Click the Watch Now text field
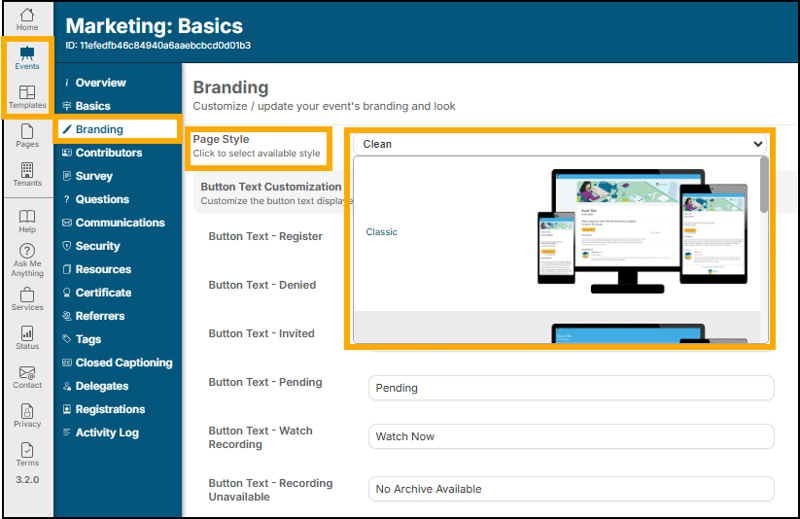The width and height of the screenshot is (800, 519). point(571,437)
